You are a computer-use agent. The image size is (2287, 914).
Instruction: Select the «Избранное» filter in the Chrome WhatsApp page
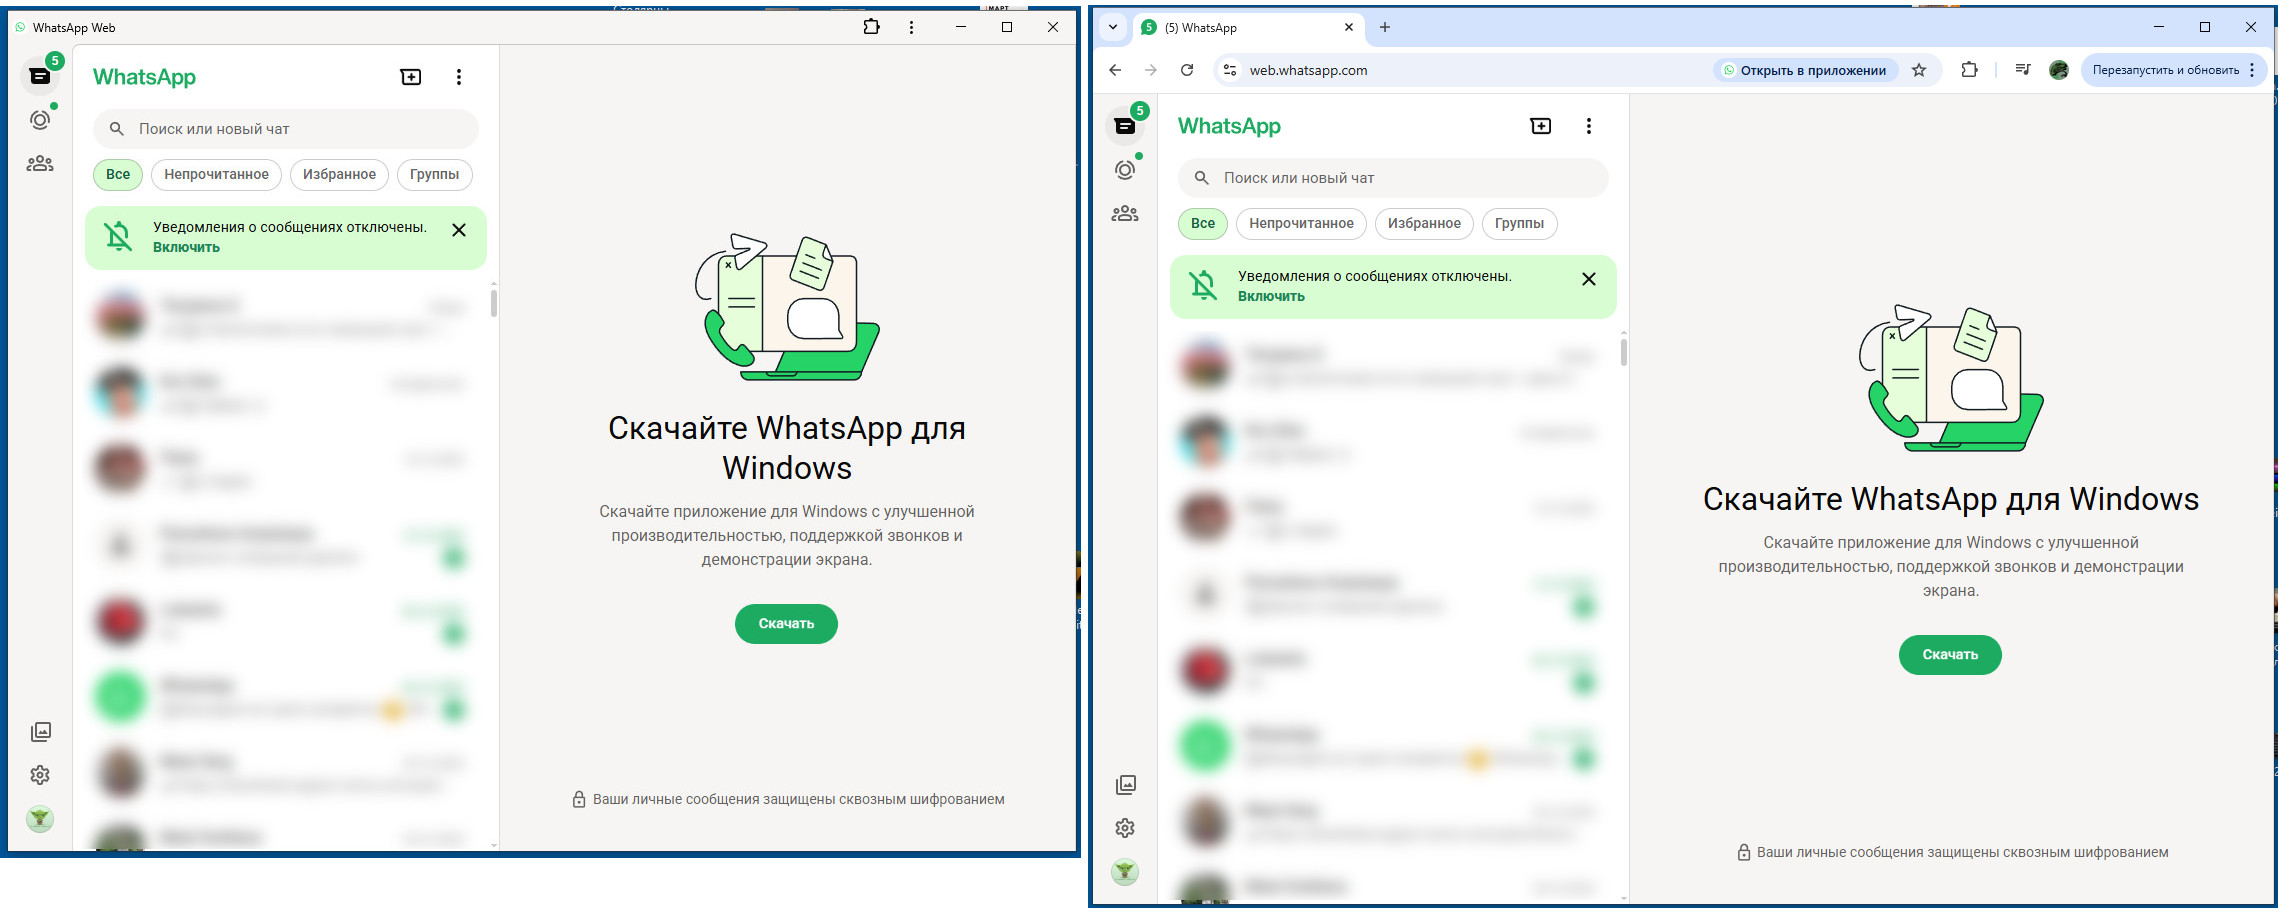[x=1424, y=223]
